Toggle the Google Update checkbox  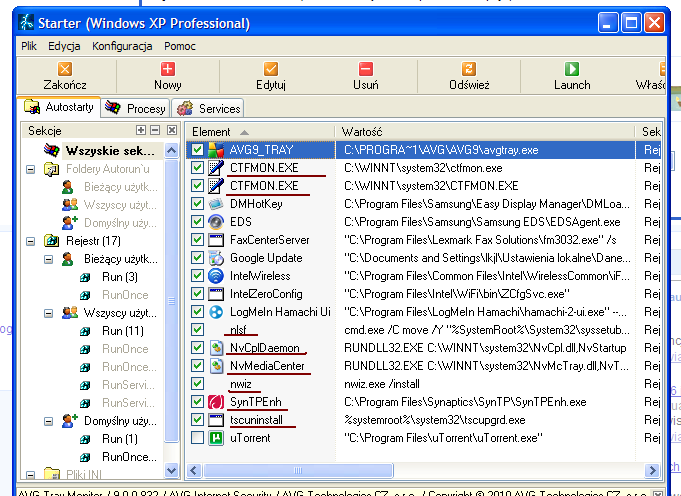coord(198,258)
